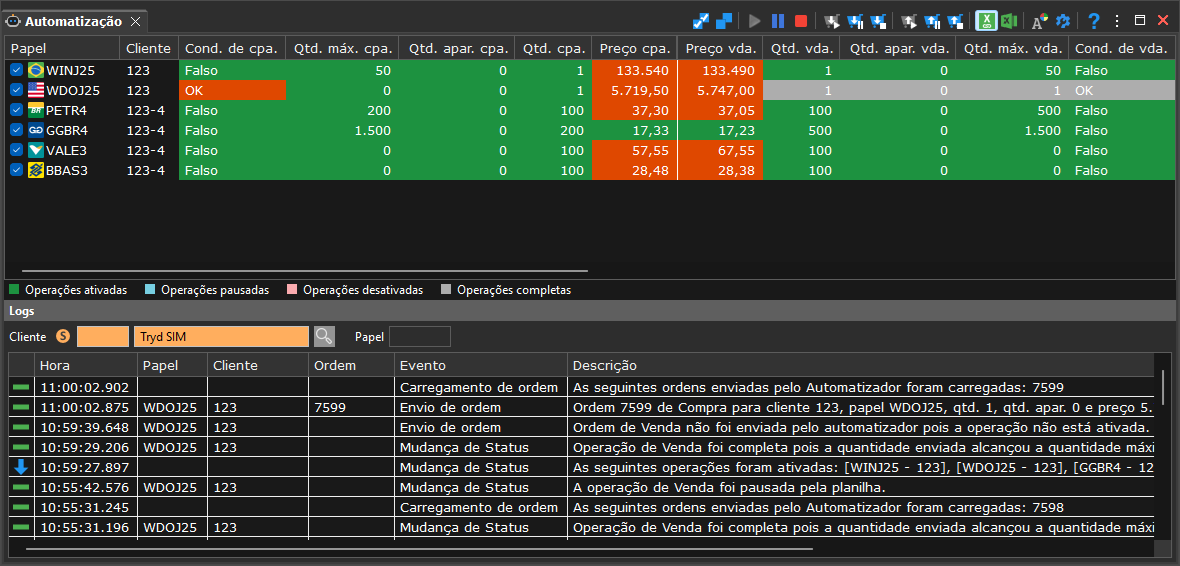This screenshot has width=1180, height=566.
Task: Click the Logs horizontal scrollbar
Action: click(x=419, y=549)
